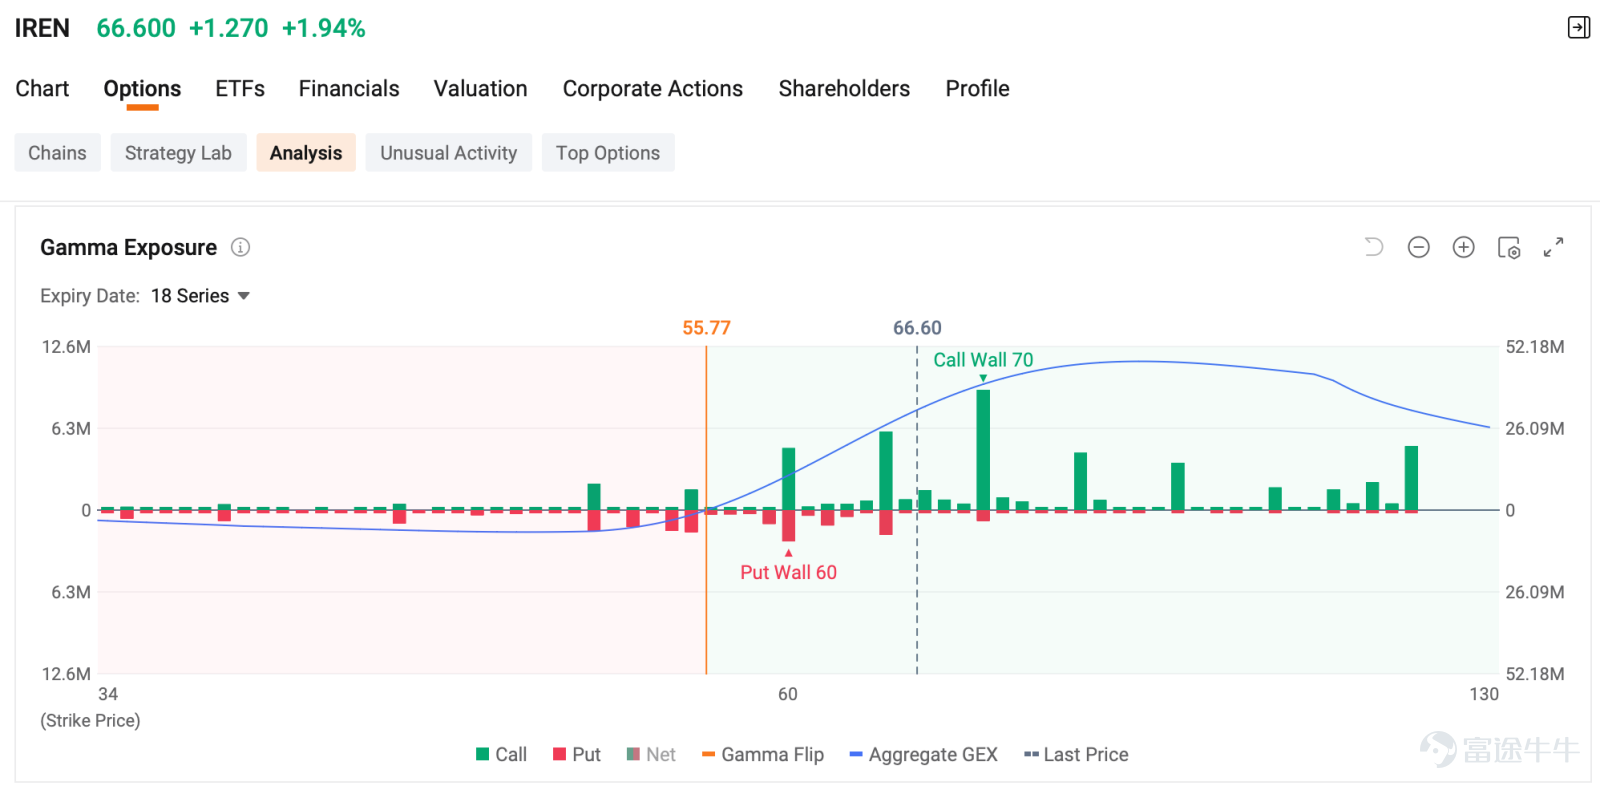Click the IREN ticker symbol
Image resolution: width=1600 pixels, height=786 pixels.
pos(42,28)
